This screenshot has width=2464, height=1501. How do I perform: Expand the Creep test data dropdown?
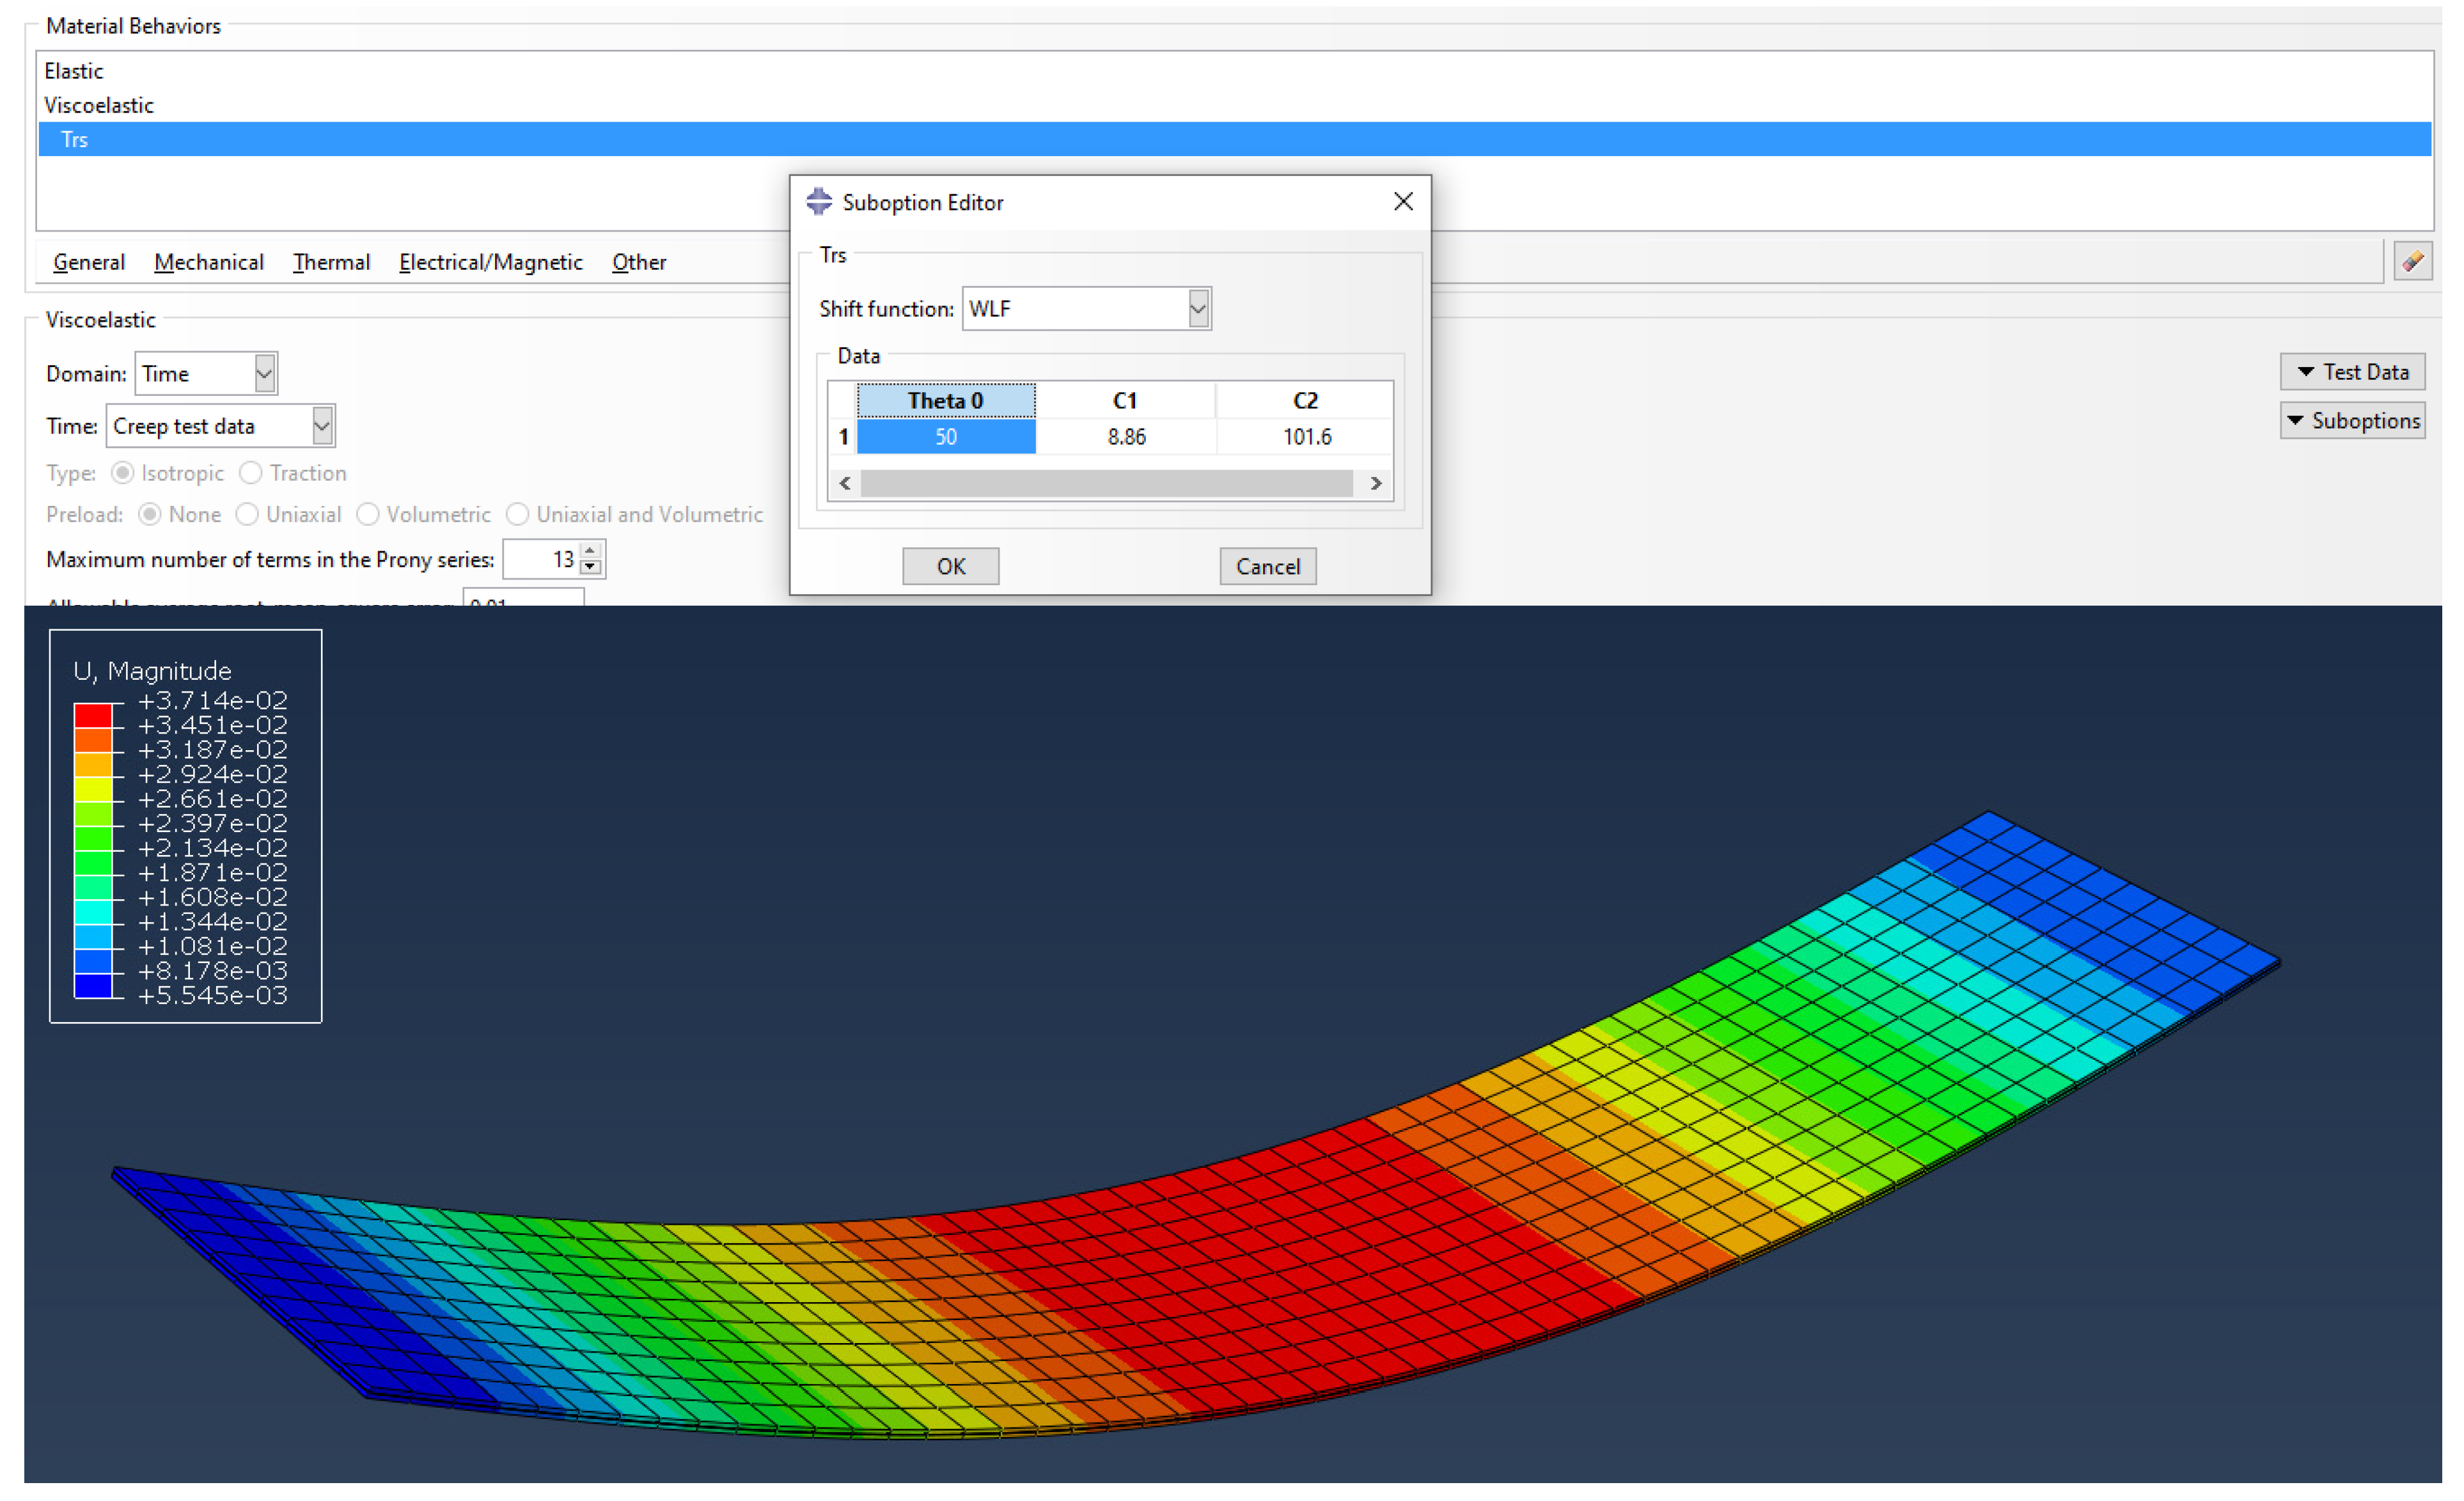tap(322, 427)
